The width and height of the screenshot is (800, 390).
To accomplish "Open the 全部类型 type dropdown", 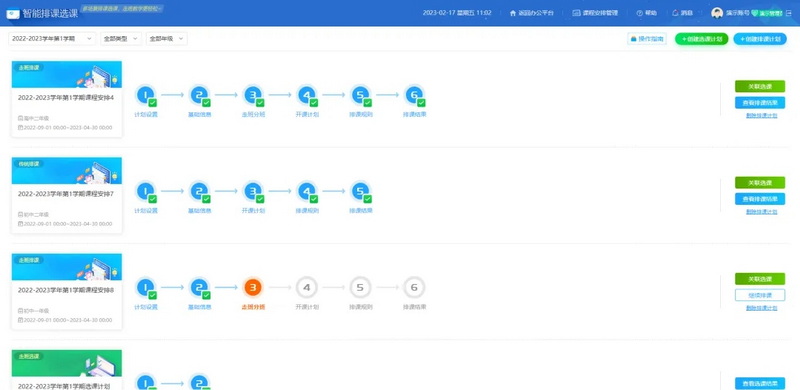I will (121, 39).
